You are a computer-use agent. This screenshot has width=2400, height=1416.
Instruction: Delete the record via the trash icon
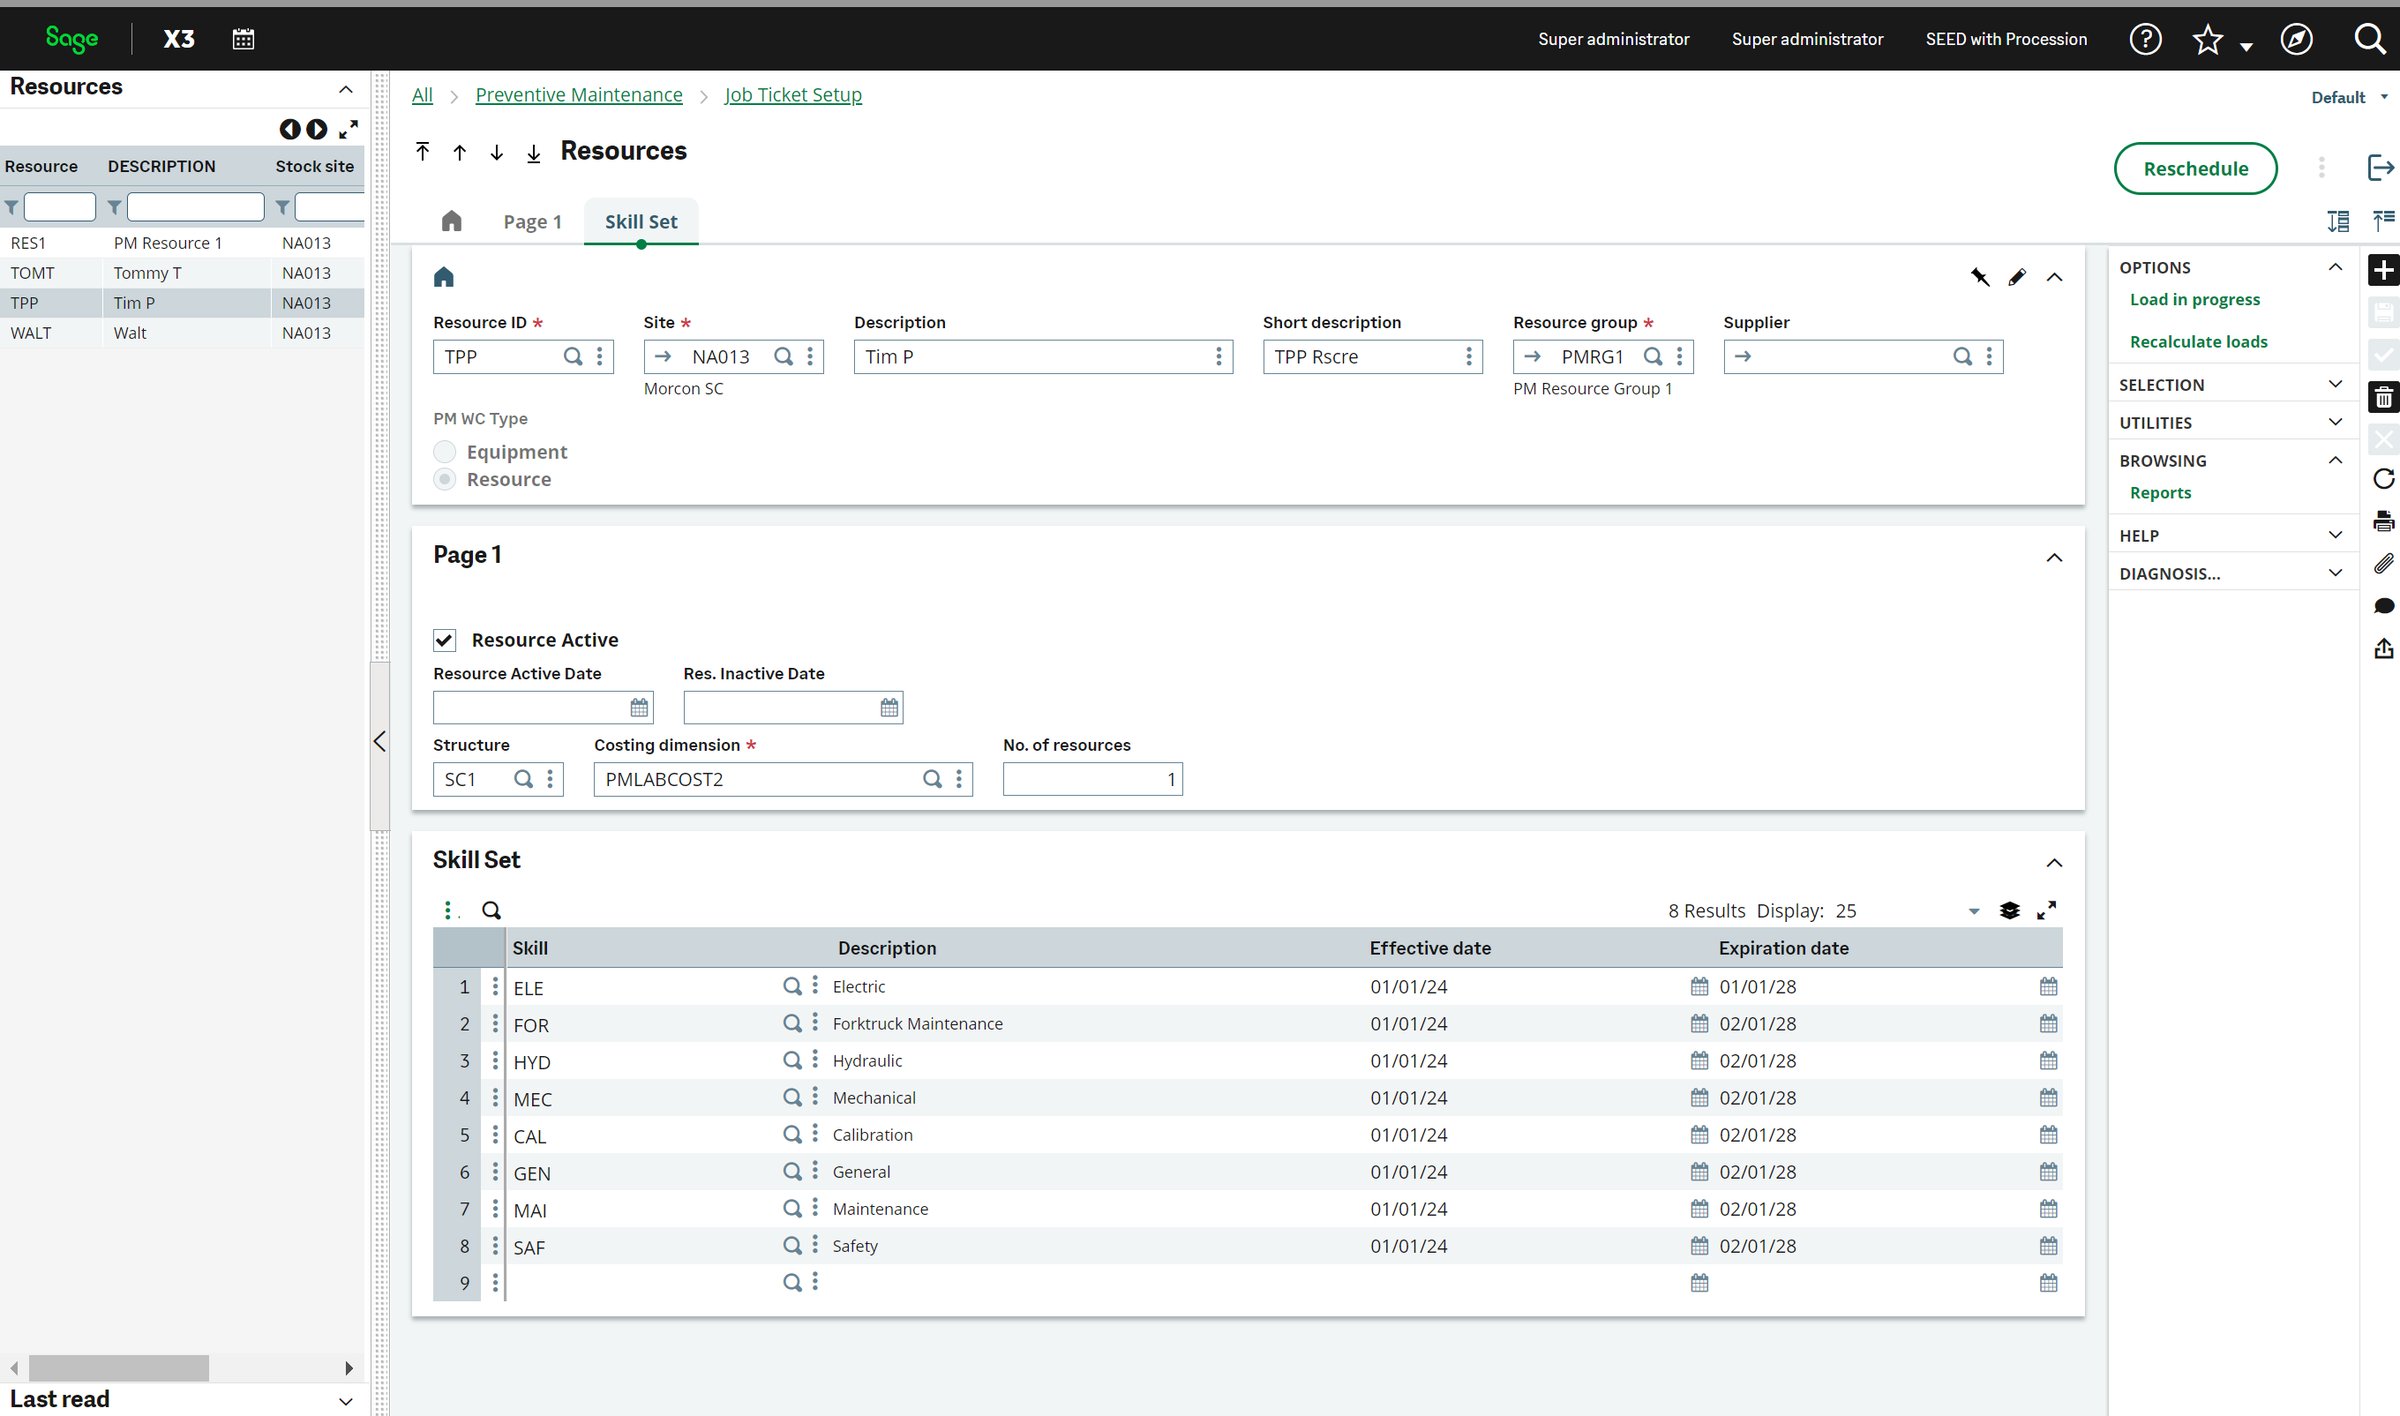[x=2384, y=396]
